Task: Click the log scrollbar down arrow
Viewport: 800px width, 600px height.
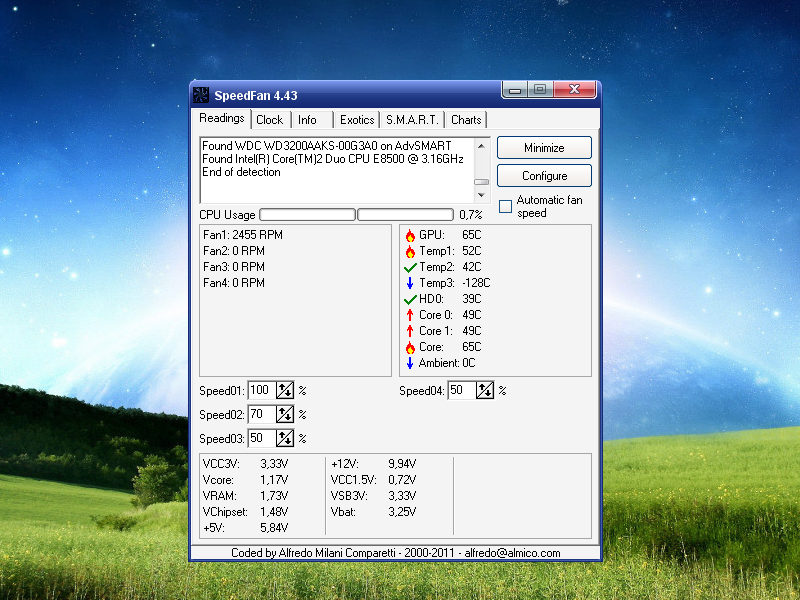Action: coord(481,195)
